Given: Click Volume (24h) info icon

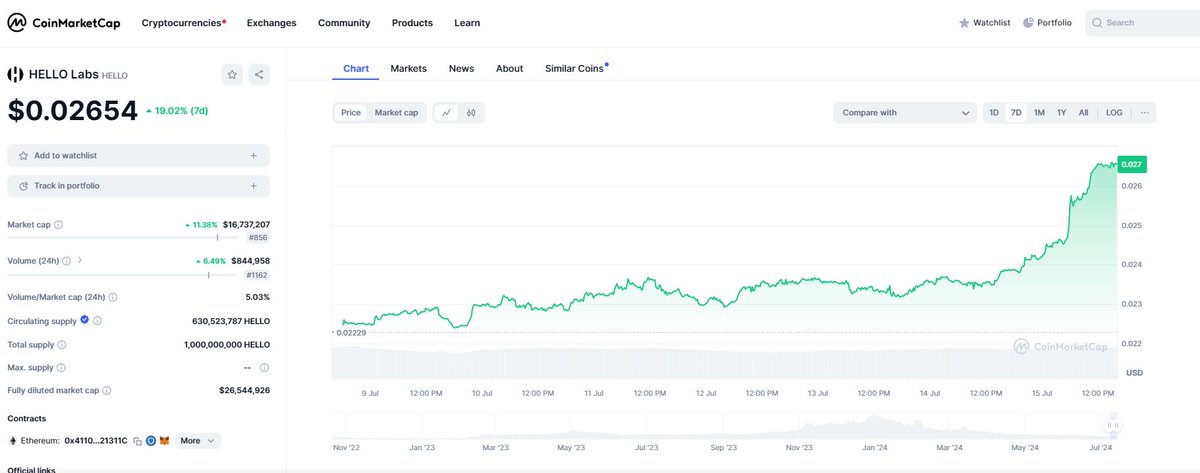Looking at the screenshot, I should pos(66,261).
